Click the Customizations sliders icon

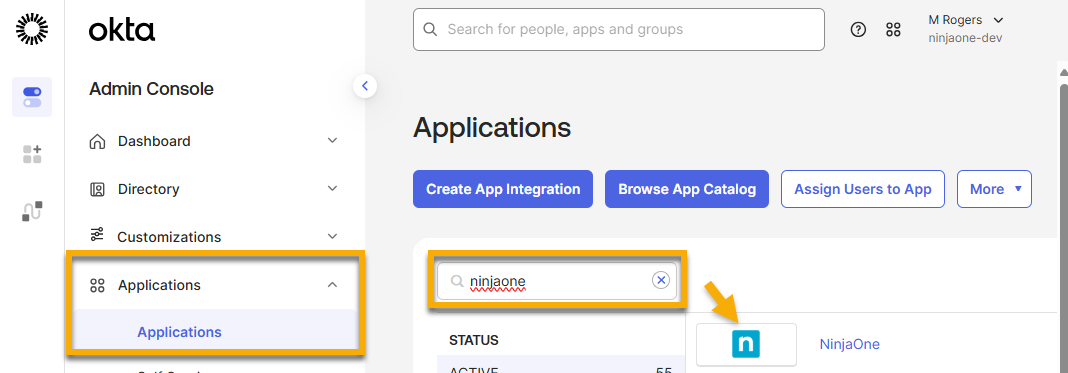click(x=97, y=235)
